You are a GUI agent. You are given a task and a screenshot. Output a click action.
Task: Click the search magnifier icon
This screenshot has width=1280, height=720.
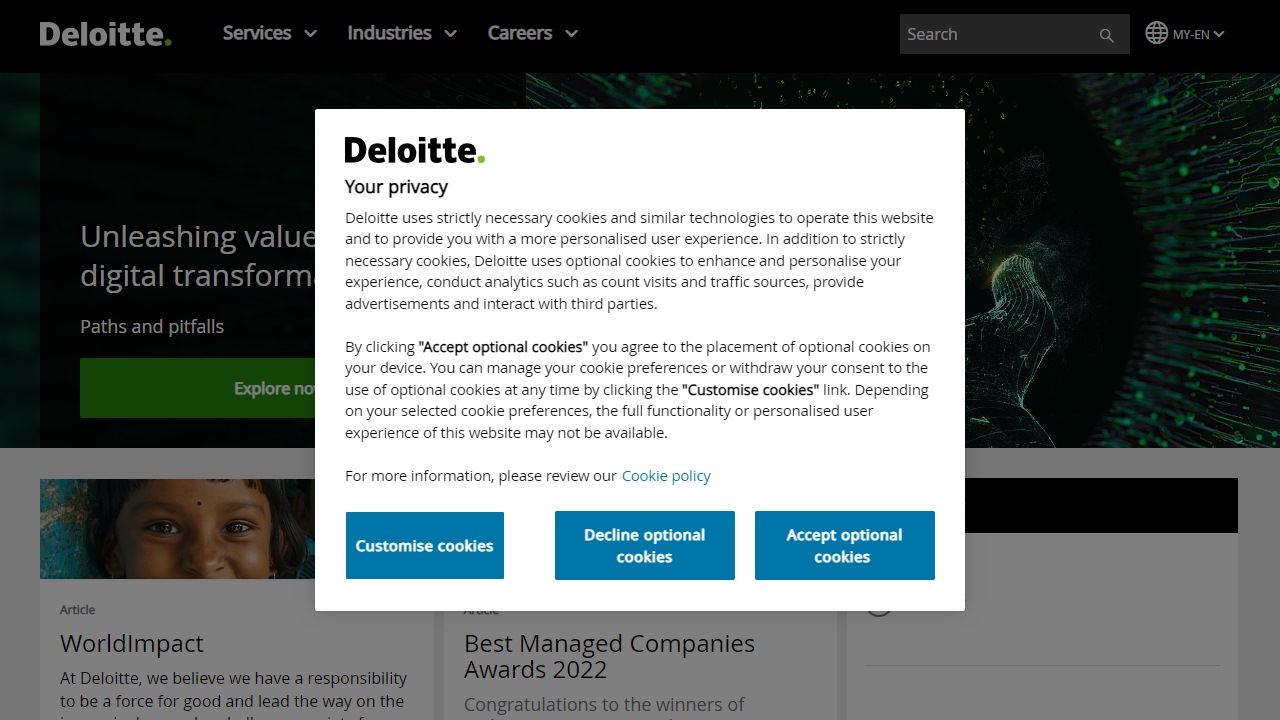(x=1106, y=35)
